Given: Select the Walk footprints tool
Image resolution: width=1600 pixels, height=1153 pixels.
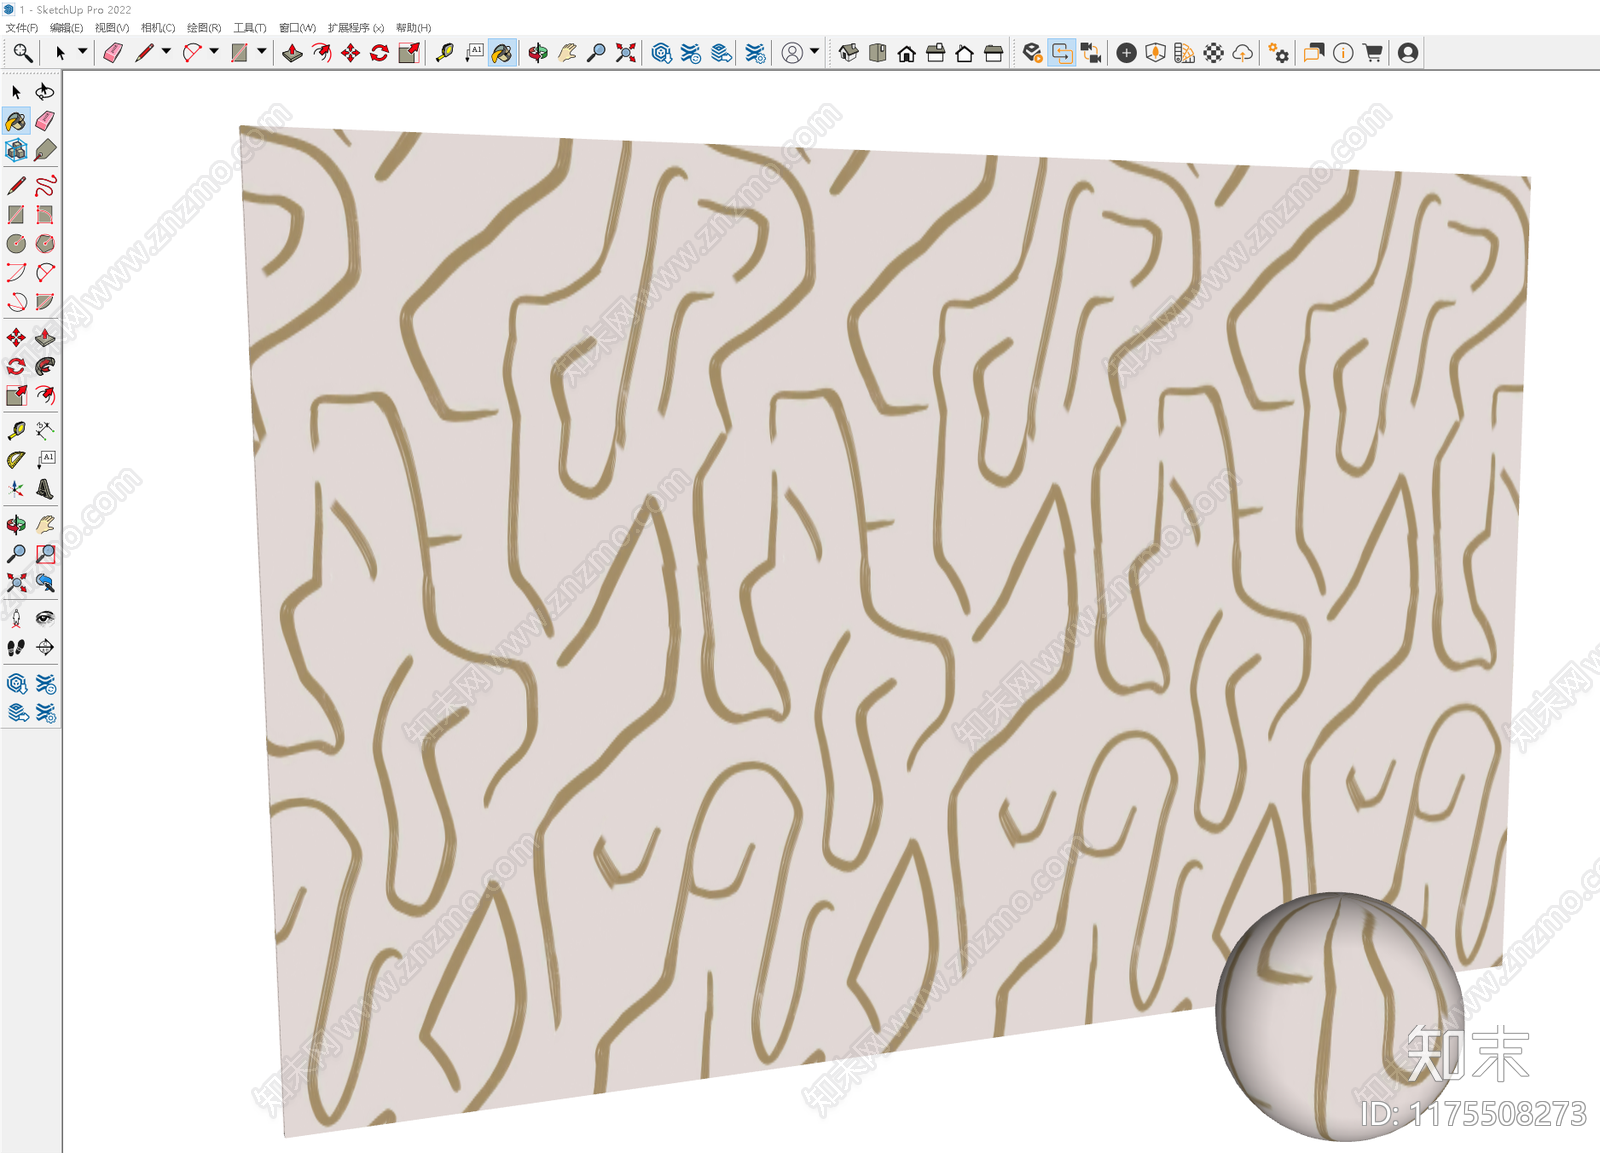Looking at the screenshot, I should tap(16, 647).
